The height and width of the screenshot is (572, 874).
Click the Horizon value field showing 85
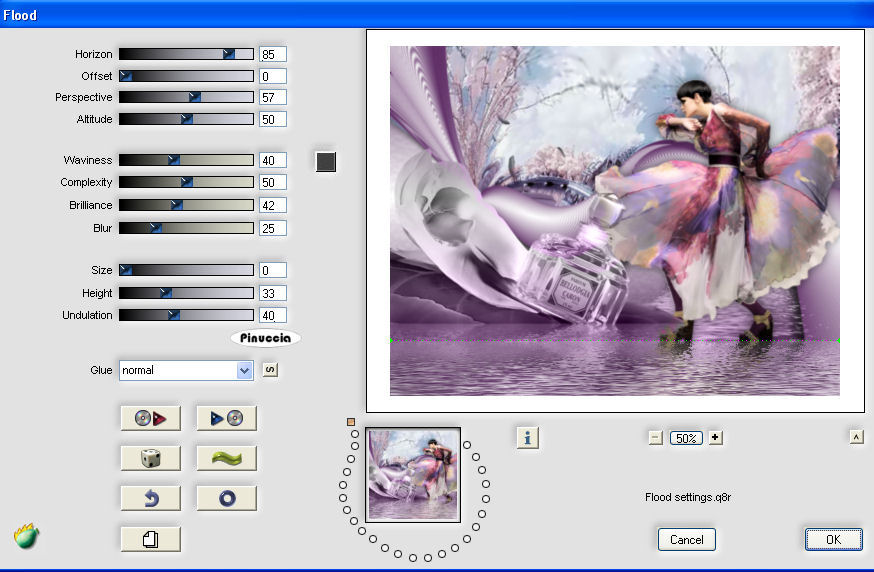click(273, 54)
